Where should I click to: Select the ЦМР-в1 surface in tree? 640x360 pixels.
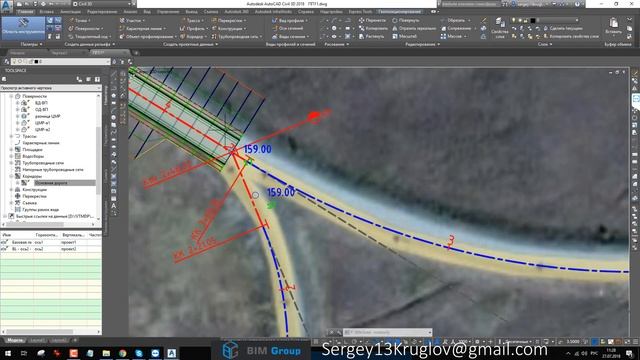tap(42, 123)
